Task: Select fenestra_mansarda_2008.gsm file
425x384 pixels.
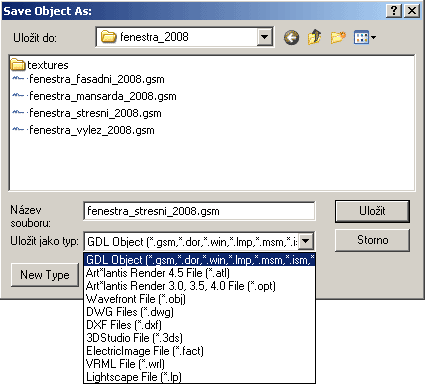Action: coord(94,96)
